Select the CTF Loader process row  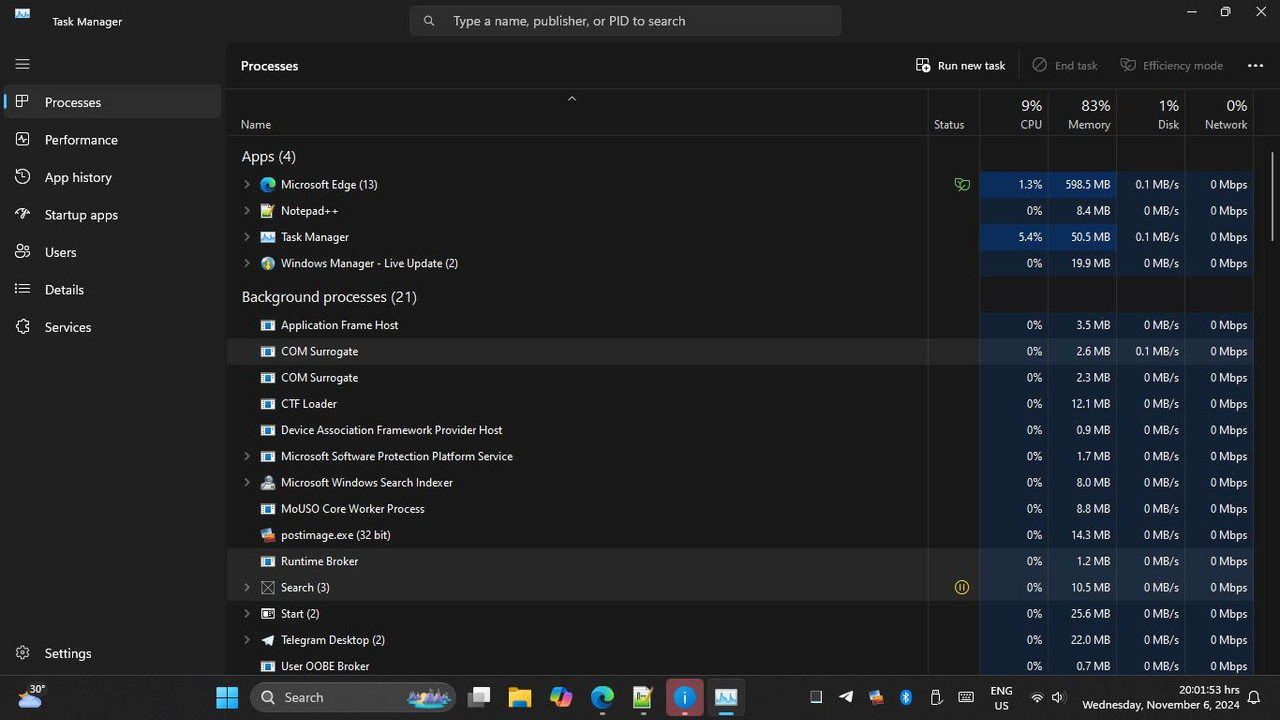[740, 404]
